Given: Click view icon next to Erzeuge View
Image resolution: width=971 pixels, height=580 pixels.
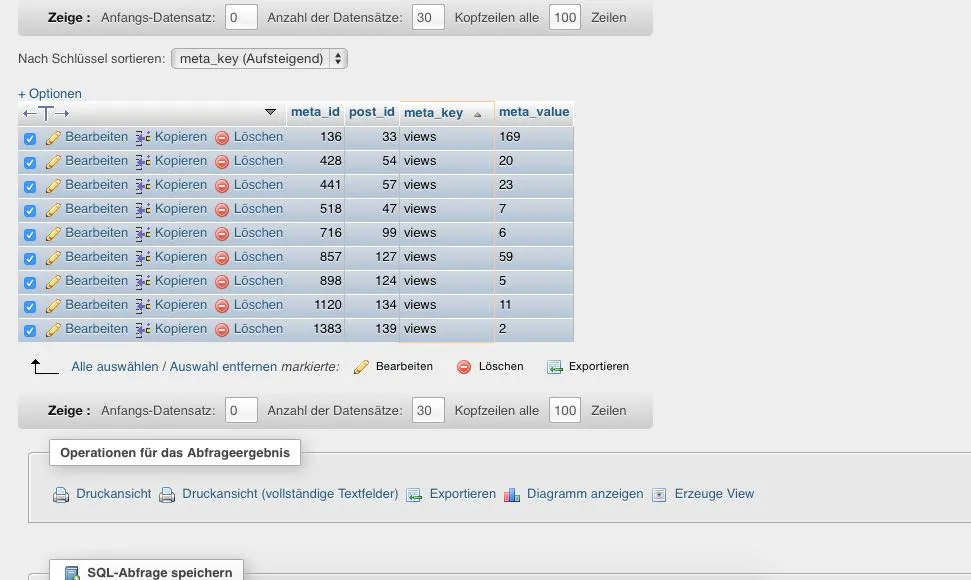Looking at the screenshot, I should coord(660,495).
